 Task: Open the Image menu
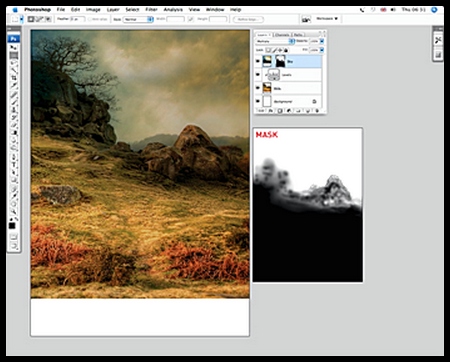point(93,10)
